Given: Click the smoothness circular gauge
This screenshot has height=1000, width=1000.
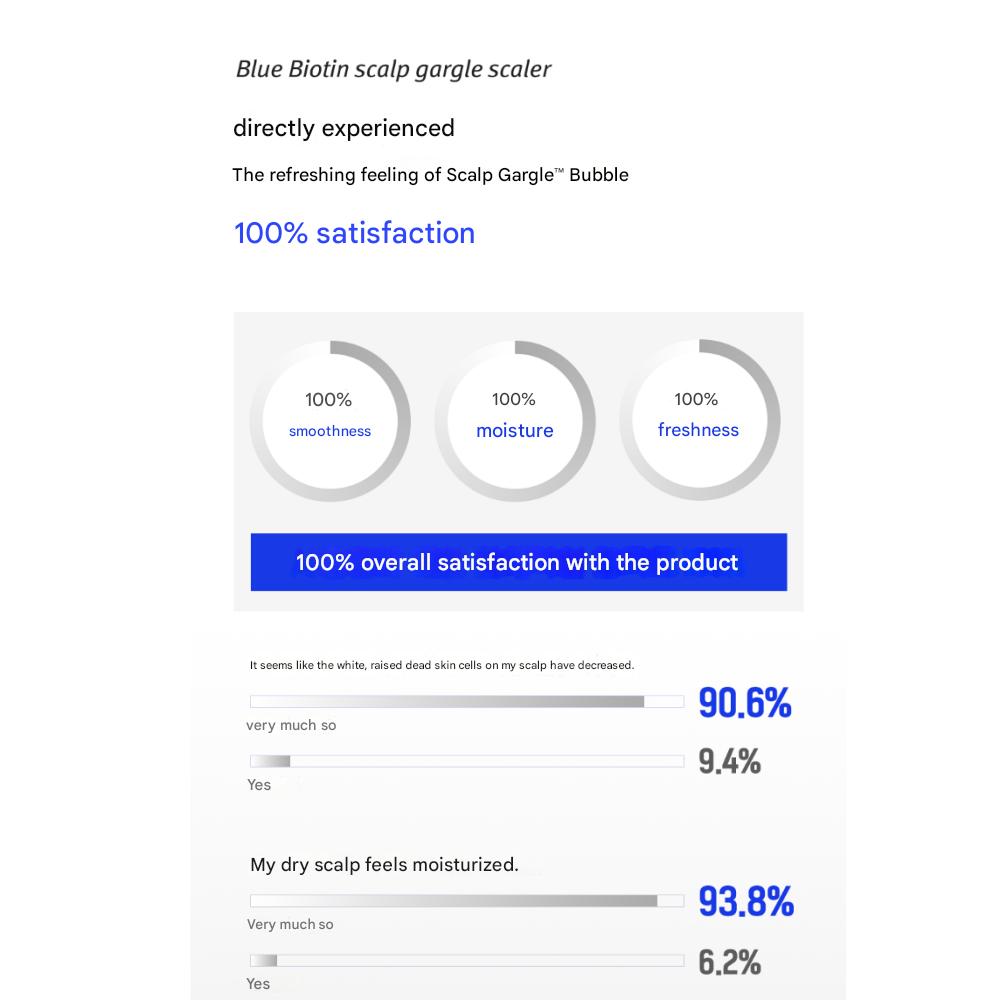Looking at the screenshot, I should (x=330, y=421).
